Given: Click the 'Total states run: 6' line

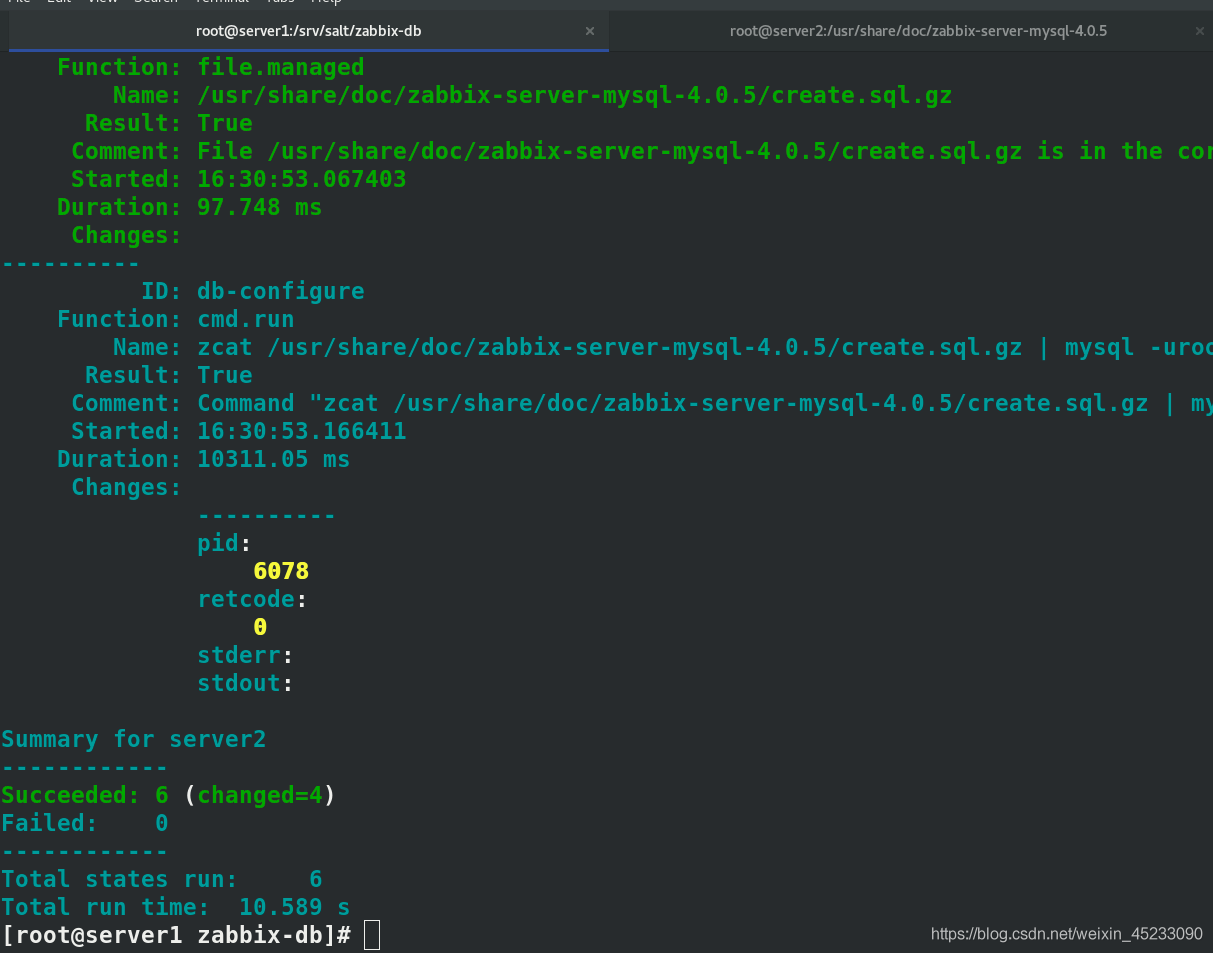Looking at the screenshot, I should click(162, 879).
